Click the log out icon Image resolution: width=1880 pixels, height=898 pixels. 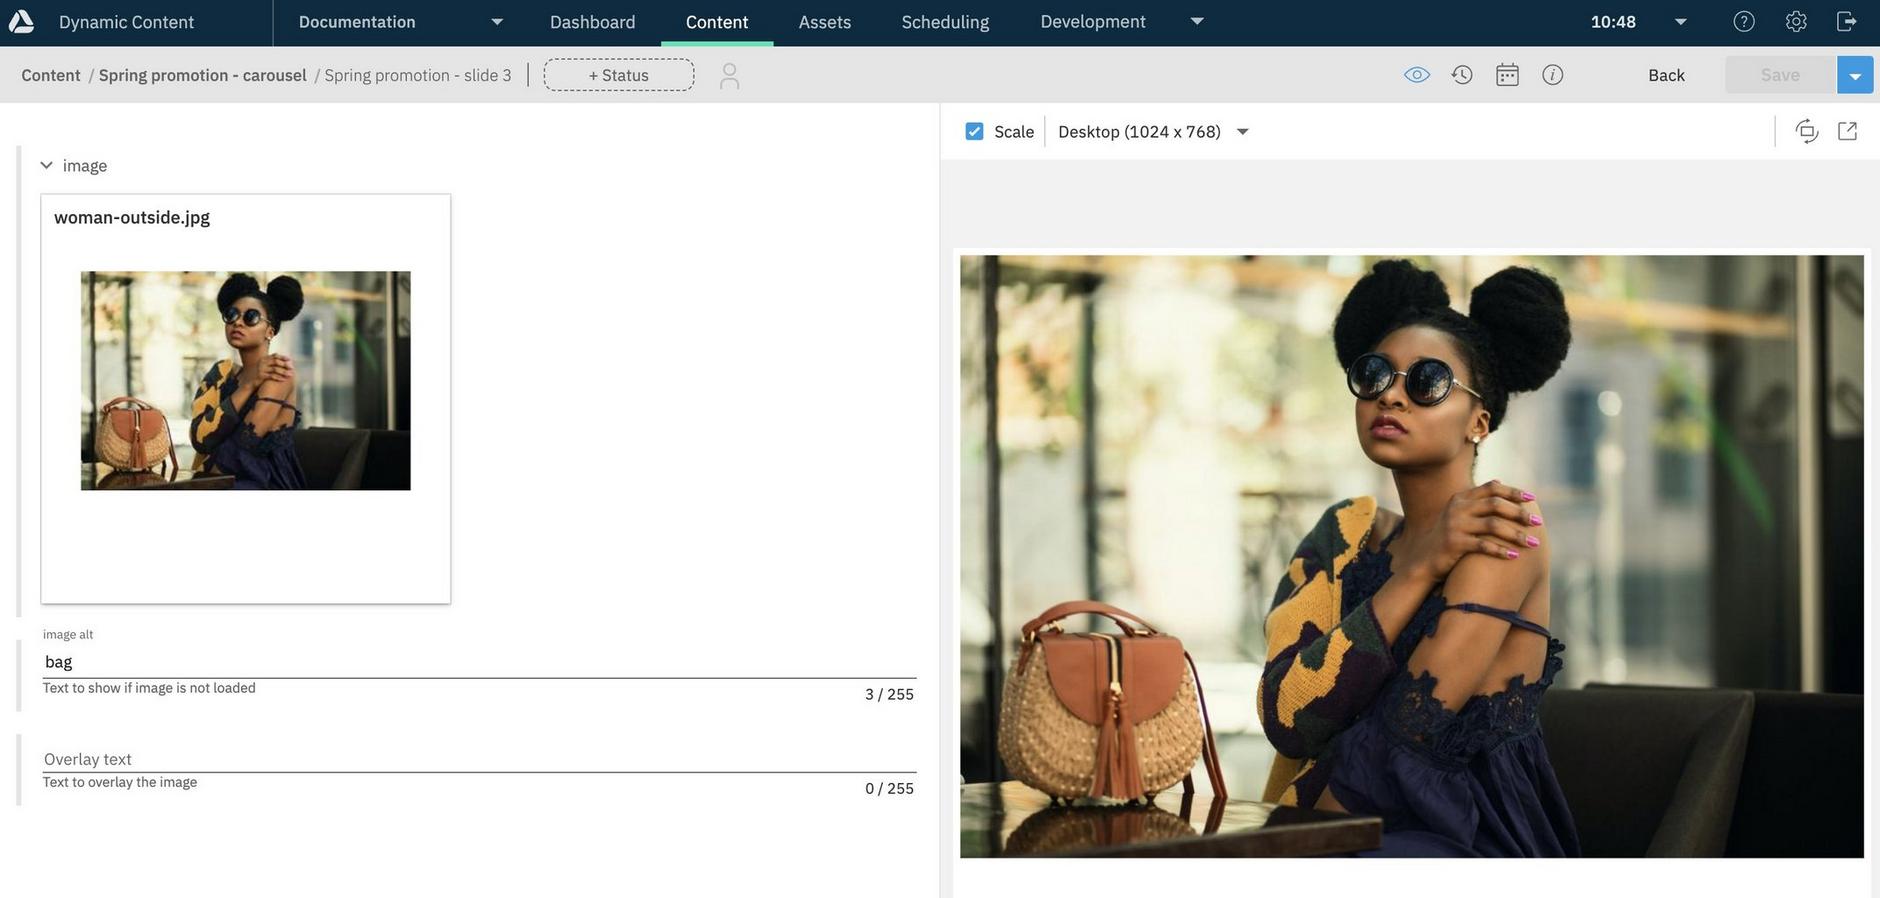(1847, 21)
